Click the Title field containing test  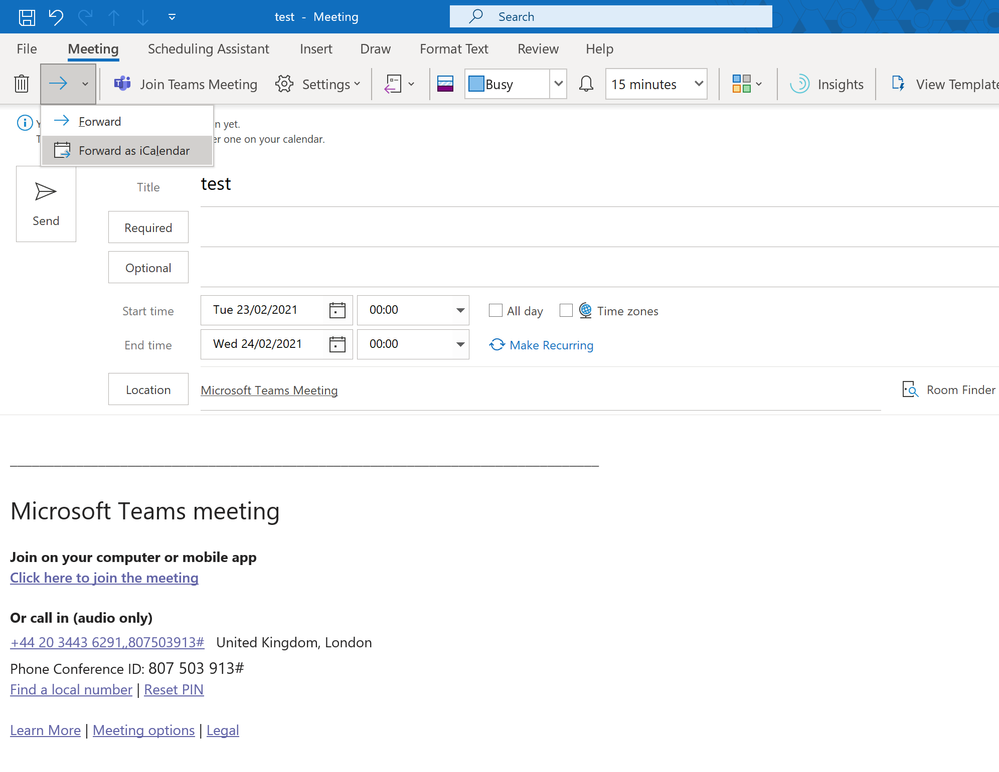pyautogui.click(x=599, y=185)
